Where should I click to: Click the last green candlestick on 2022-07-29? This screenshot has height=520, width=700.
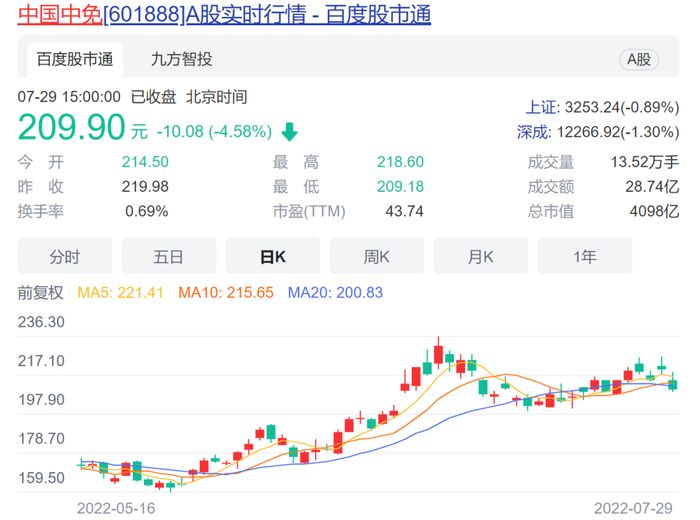click(673, 384)
